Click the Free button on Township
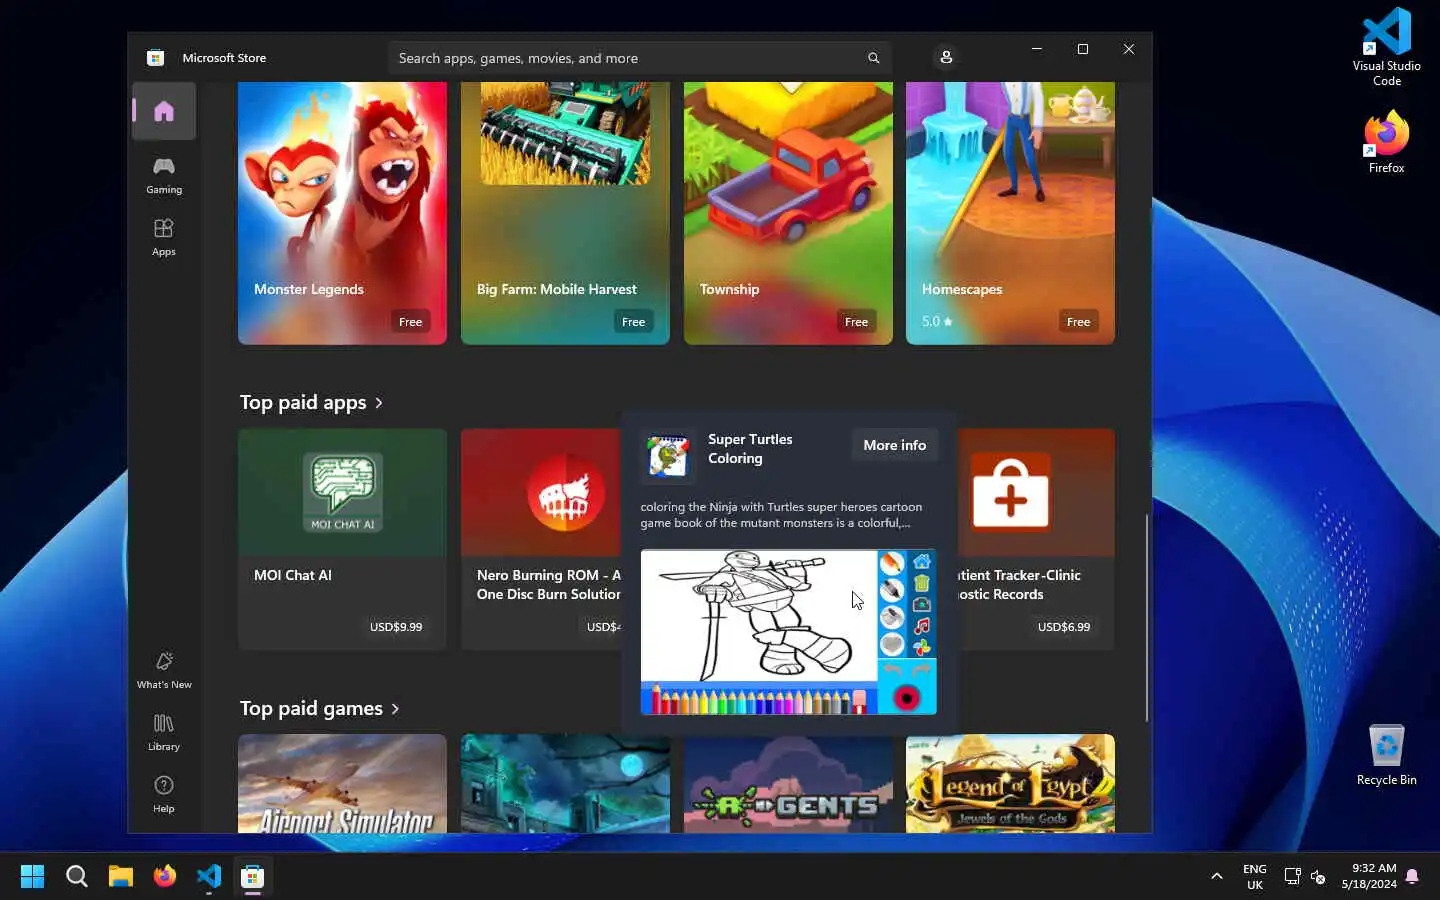This screenshot has width=1440, height=900. (856, 321)
